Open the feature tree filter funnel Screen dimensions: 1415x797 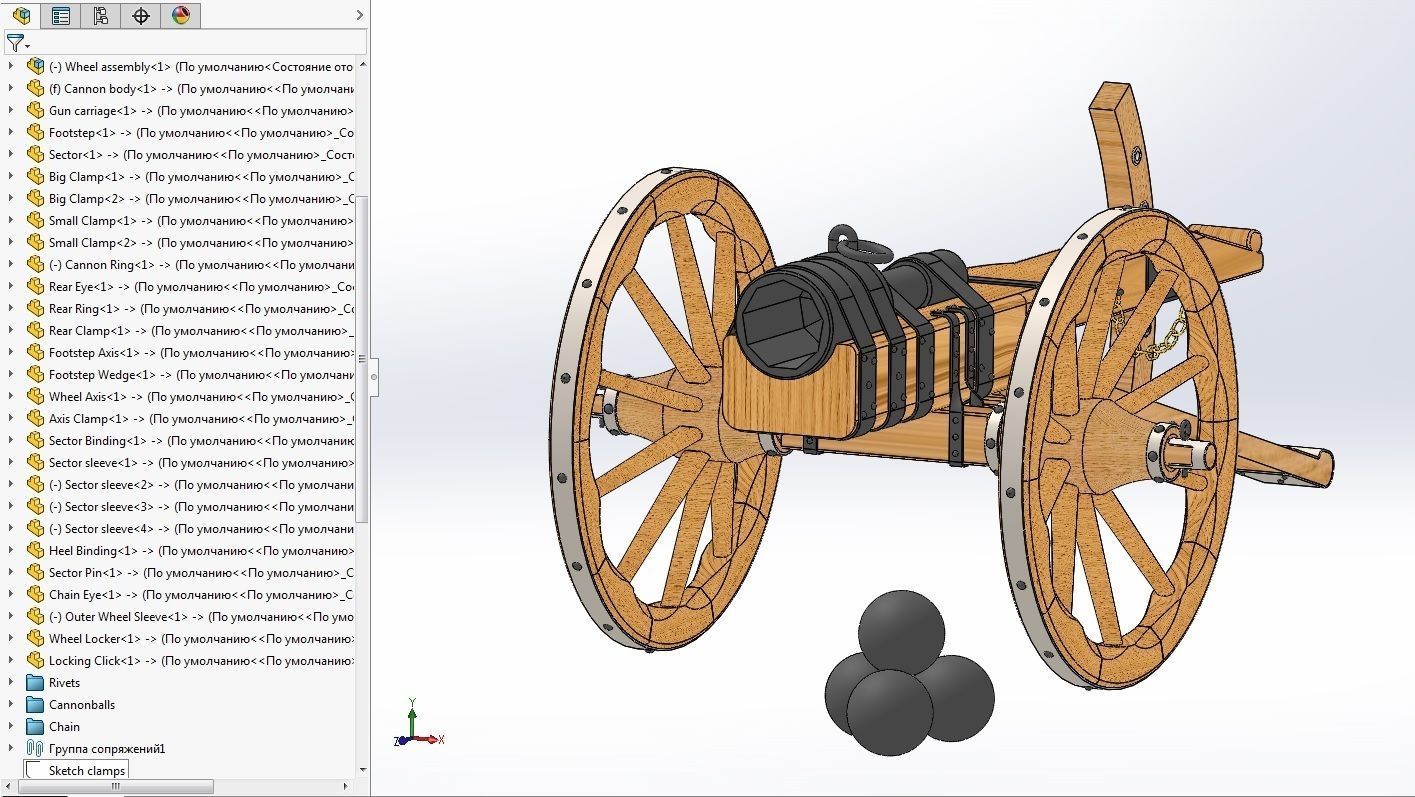pyautogui.click(x=17, y=42)
